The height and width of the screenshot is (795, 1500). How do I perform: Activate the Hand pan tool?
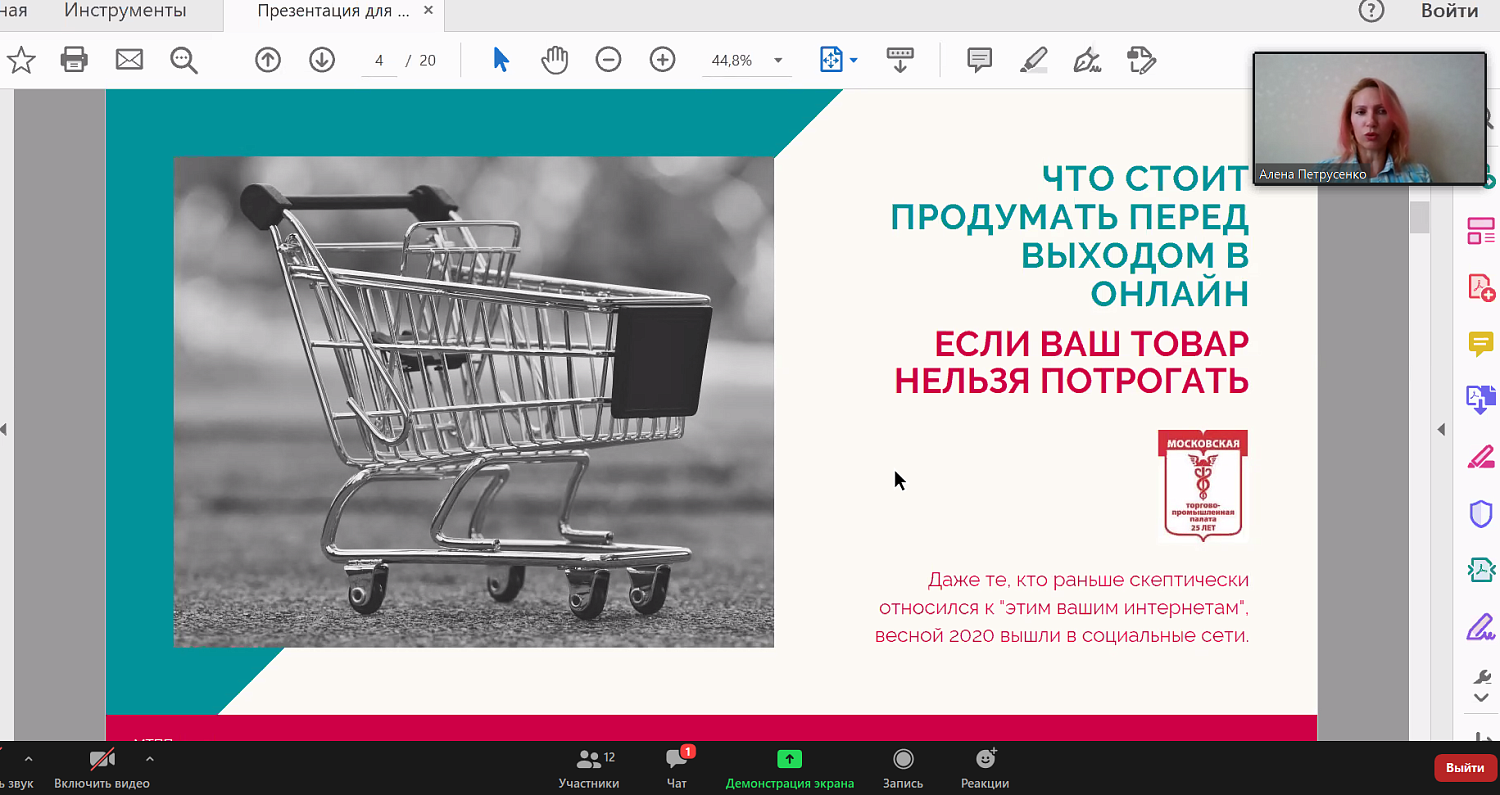coord(555,60)
